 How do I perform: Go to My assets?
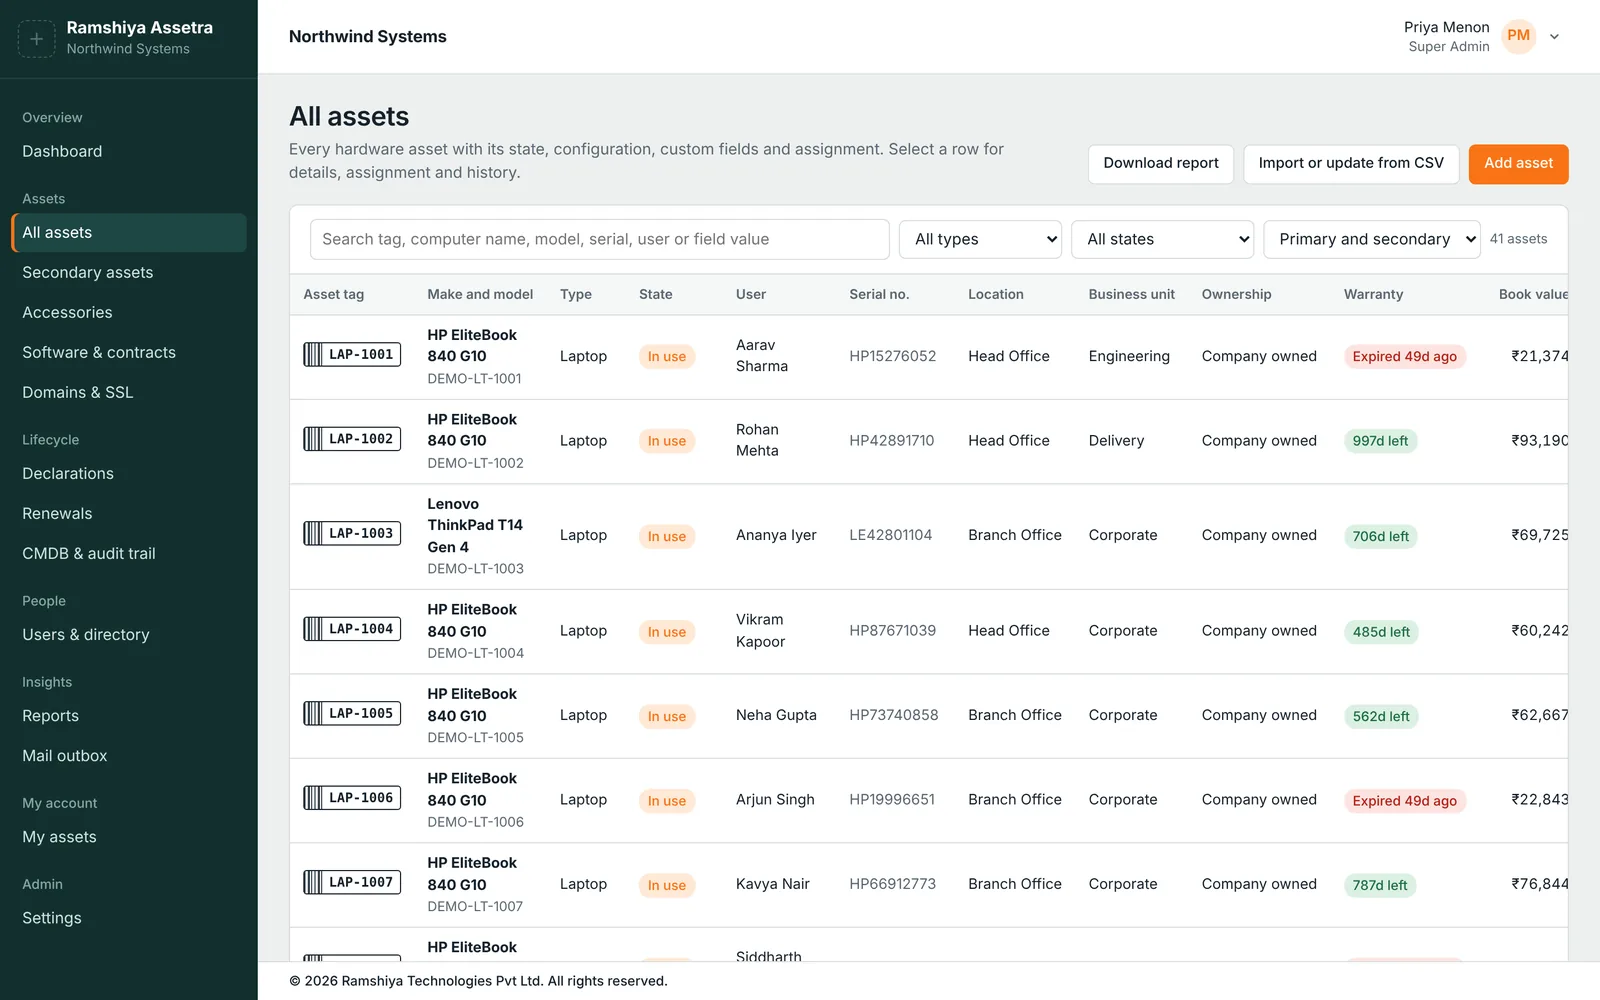(128, 836)
